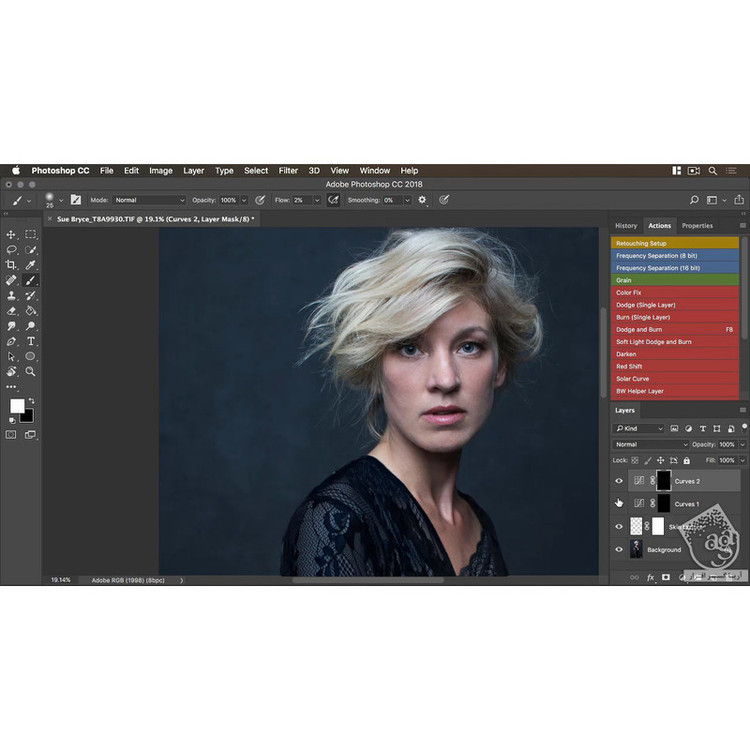Select the Crop tool
The width and height of the screenshot is (750, 750).
coord(12,265)
